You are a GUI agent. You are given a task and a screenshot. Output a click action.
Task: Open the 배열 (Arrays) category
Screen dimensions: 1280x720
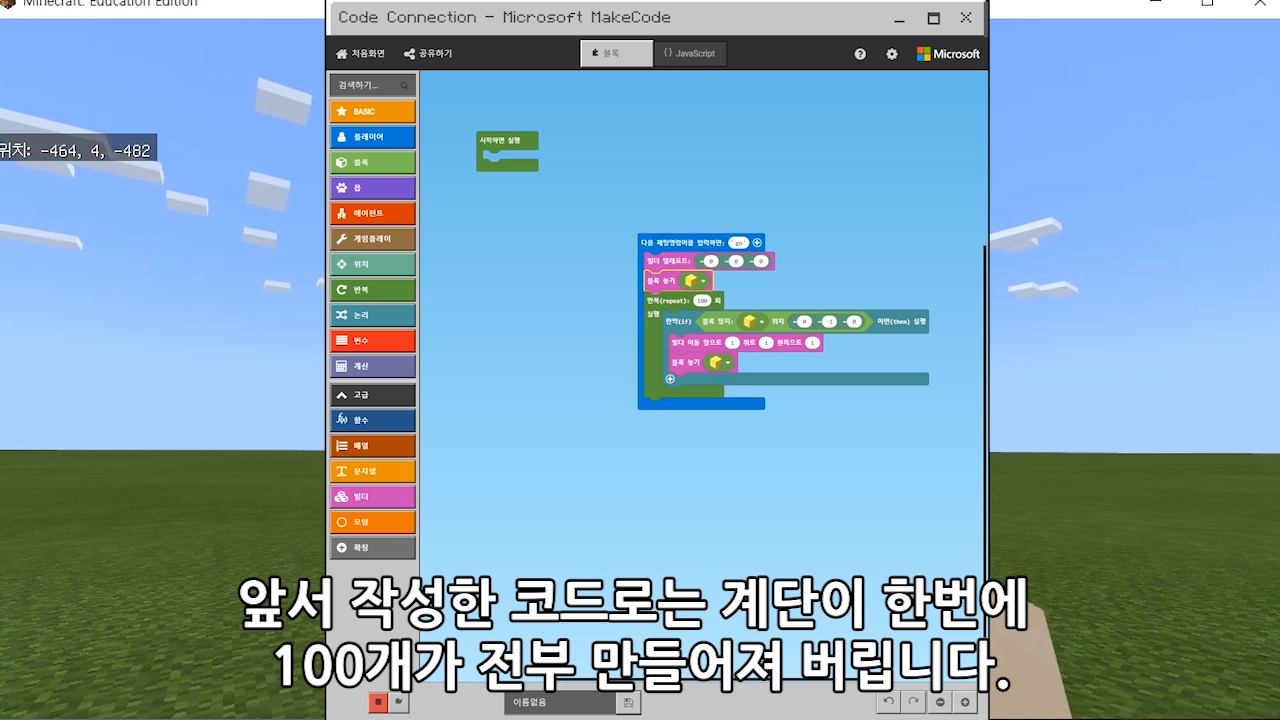[372, 446]
